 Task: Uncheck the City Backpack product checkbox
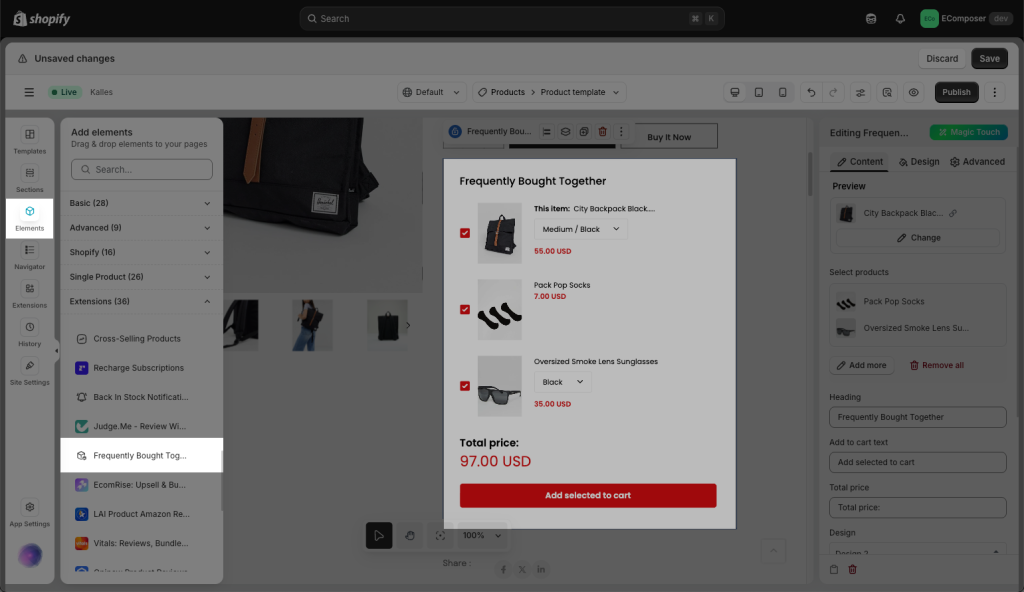click(465, 233)
